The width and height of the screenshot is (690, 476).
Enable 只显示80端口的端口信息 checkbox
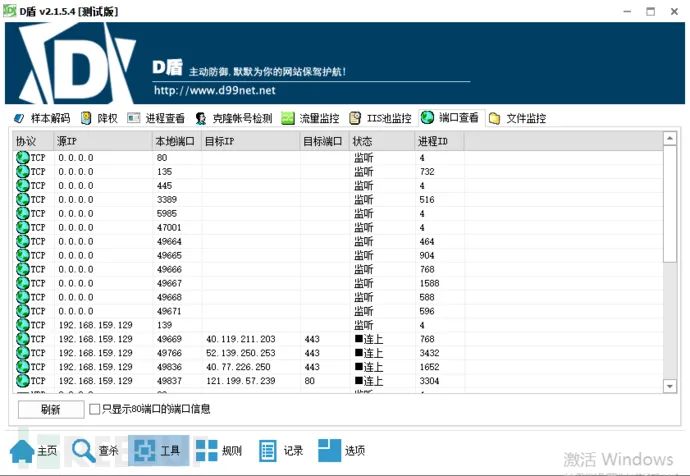pos(94,409)
